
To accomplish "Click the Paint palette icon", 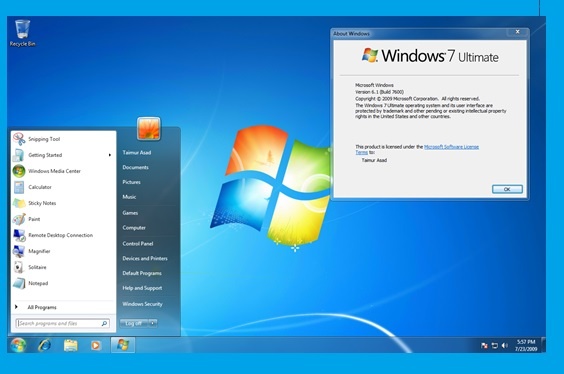I will 19,219.
